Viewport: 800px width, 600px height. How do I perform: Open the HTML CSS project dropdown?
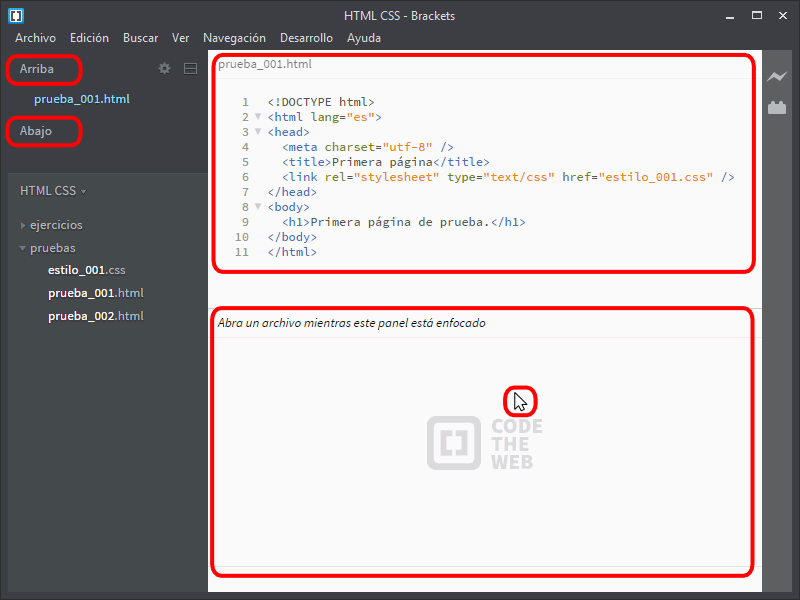53,191
